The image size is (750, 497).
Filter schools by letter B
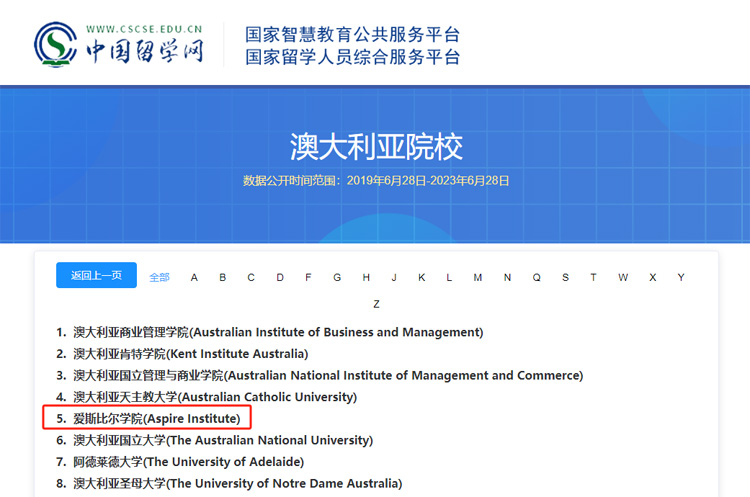coord(222,277)
